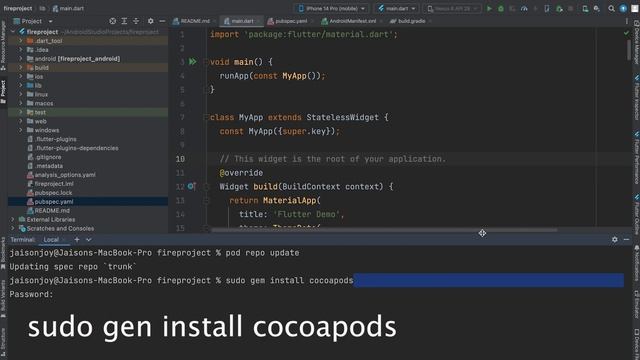Image resolution: width=640 pixels, height=360 pixels.
Task: Open the blue updates notification icon
Action: [x=623, y=9]
